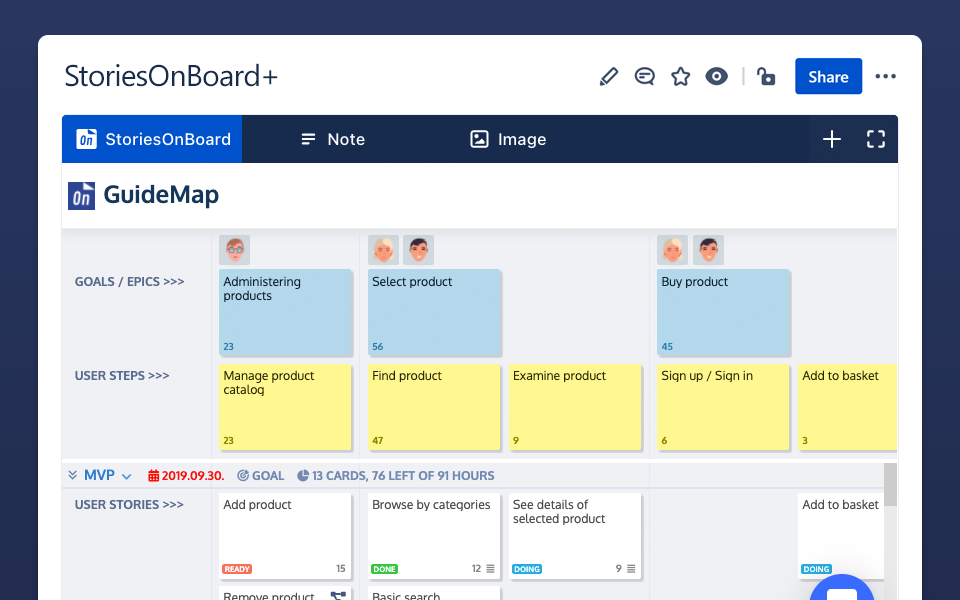Image resolution: width=960 pixels, height=600 pixels.
Task: Click the USER STEPS >>> label
Action: tap(122, 375)
